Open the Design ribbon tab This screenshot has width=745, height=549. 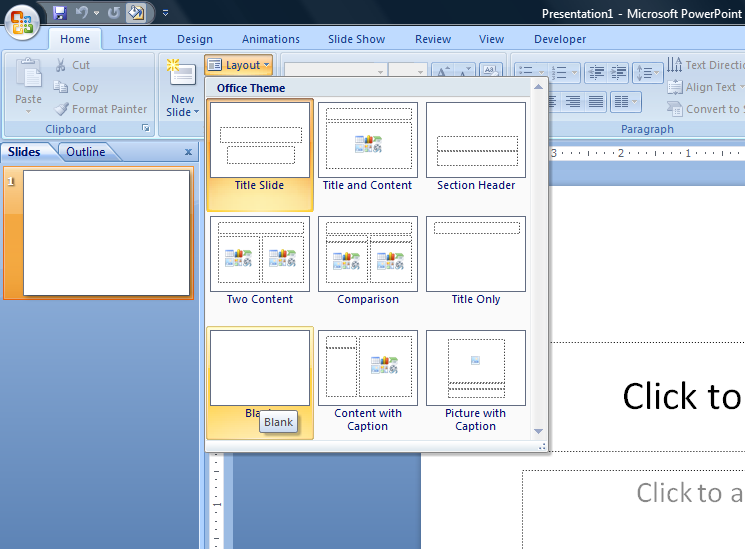tap(195, 39)
